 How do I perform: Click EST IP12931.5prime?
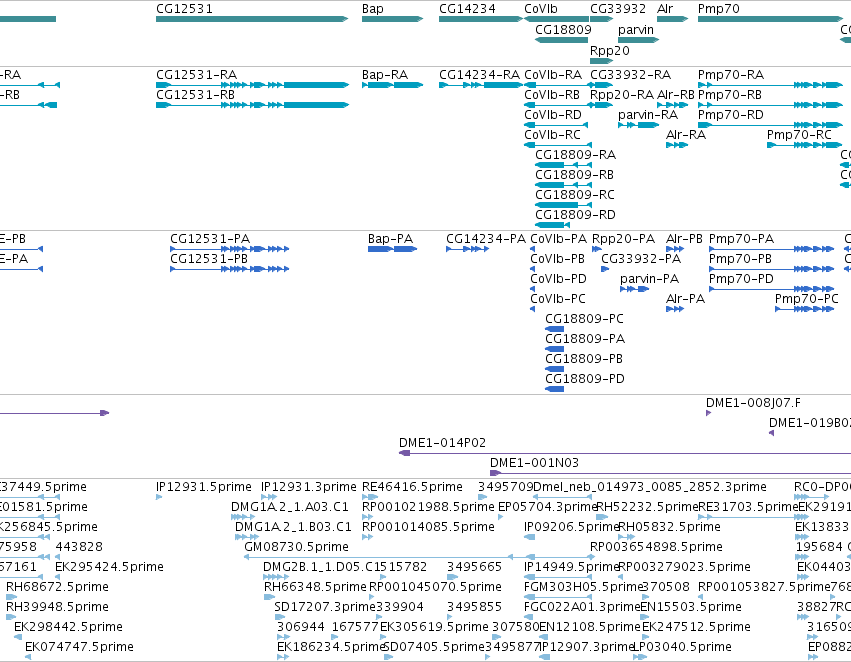tap(204, 487)
